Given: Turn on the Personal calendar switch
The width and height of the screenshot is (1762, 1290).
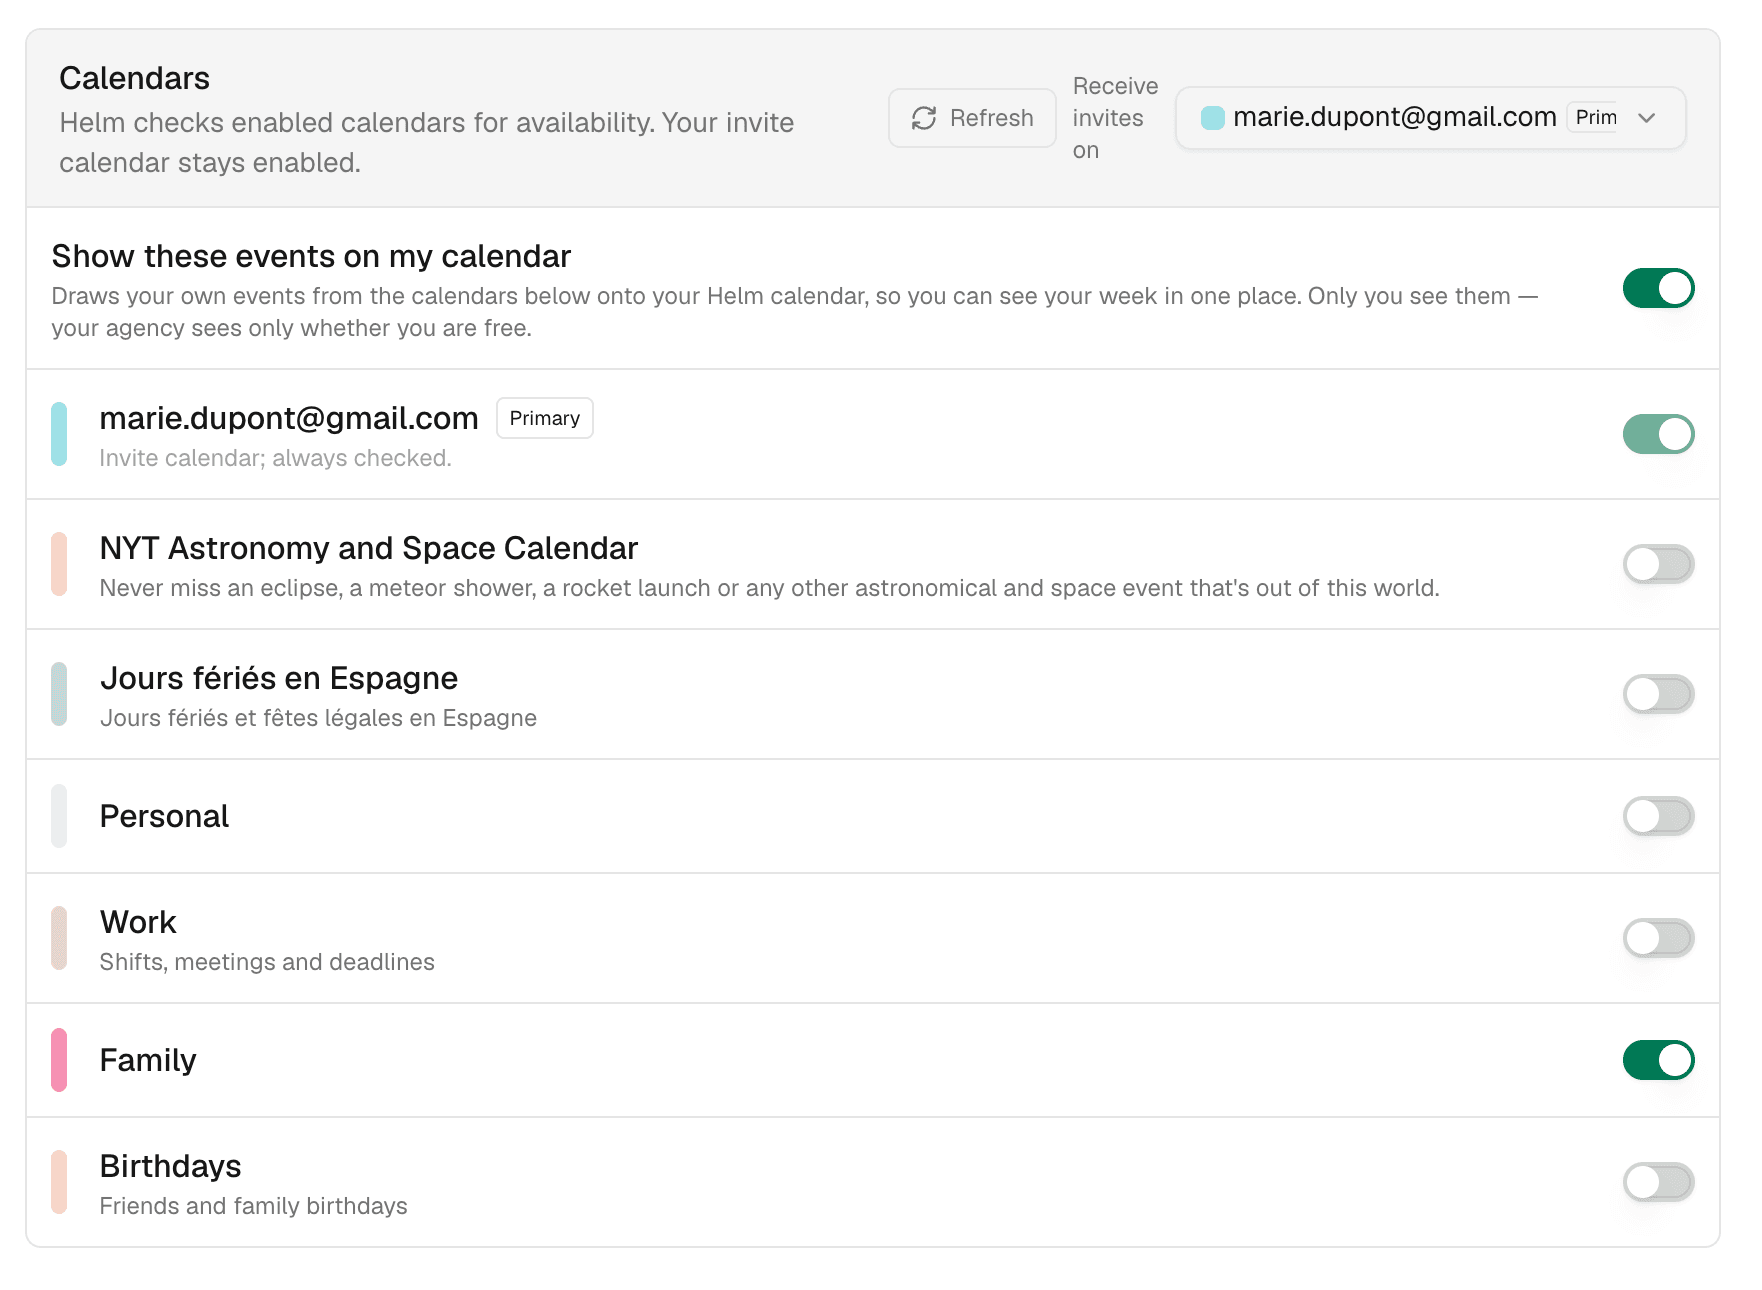Looking at the screenshot, I should coord(1658,816).
